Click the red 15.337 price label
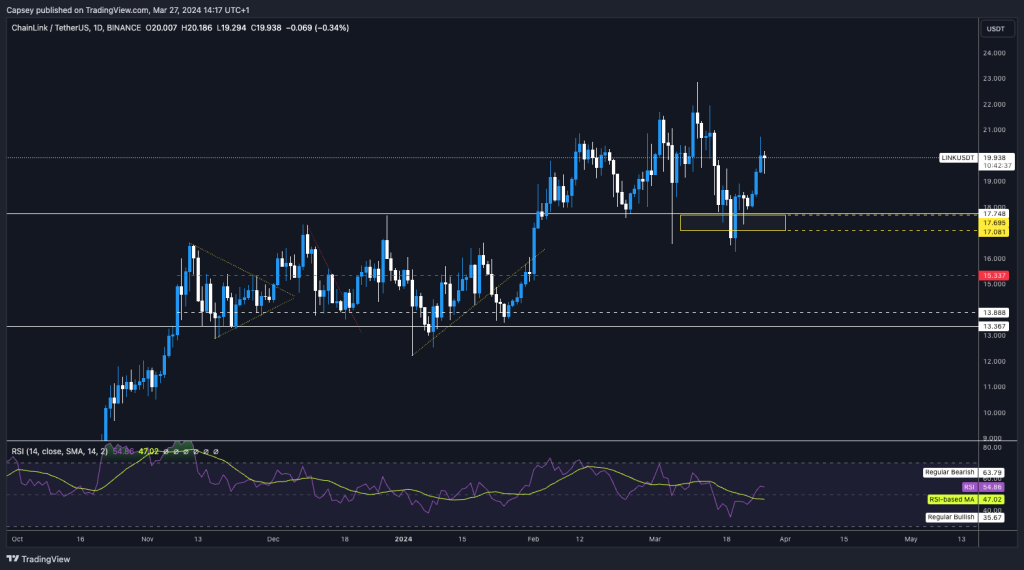This screenshot has width=1024, height=570. (995, 275)
